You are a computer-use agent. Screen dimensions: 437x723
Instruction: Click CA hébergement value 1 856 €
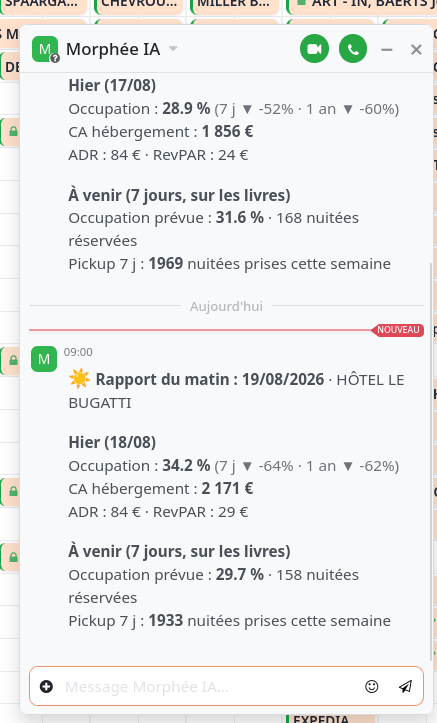point(228,131)
